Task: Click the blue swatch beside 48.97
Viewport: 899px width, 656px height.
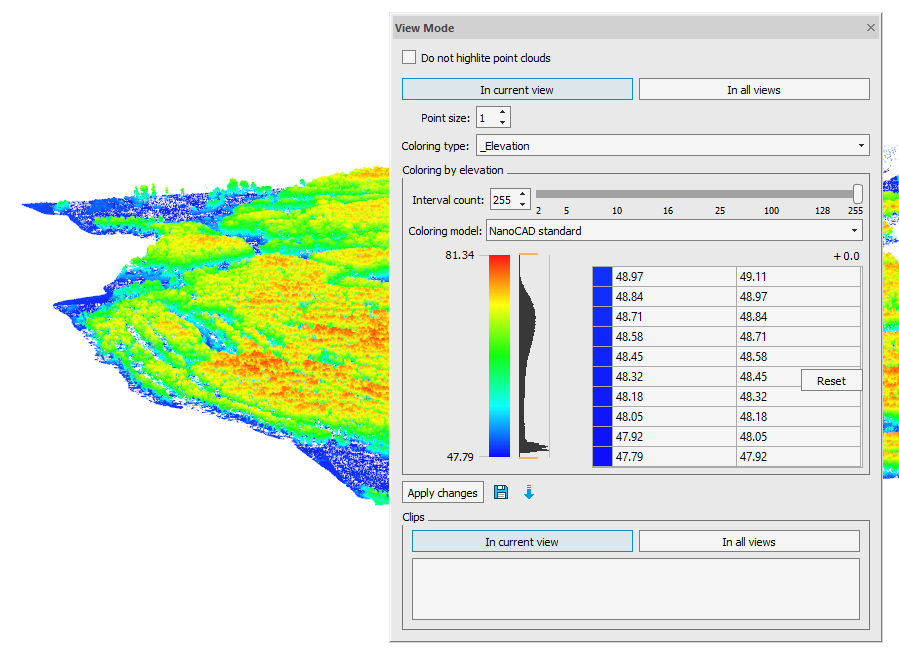Action: coord(602,277)
